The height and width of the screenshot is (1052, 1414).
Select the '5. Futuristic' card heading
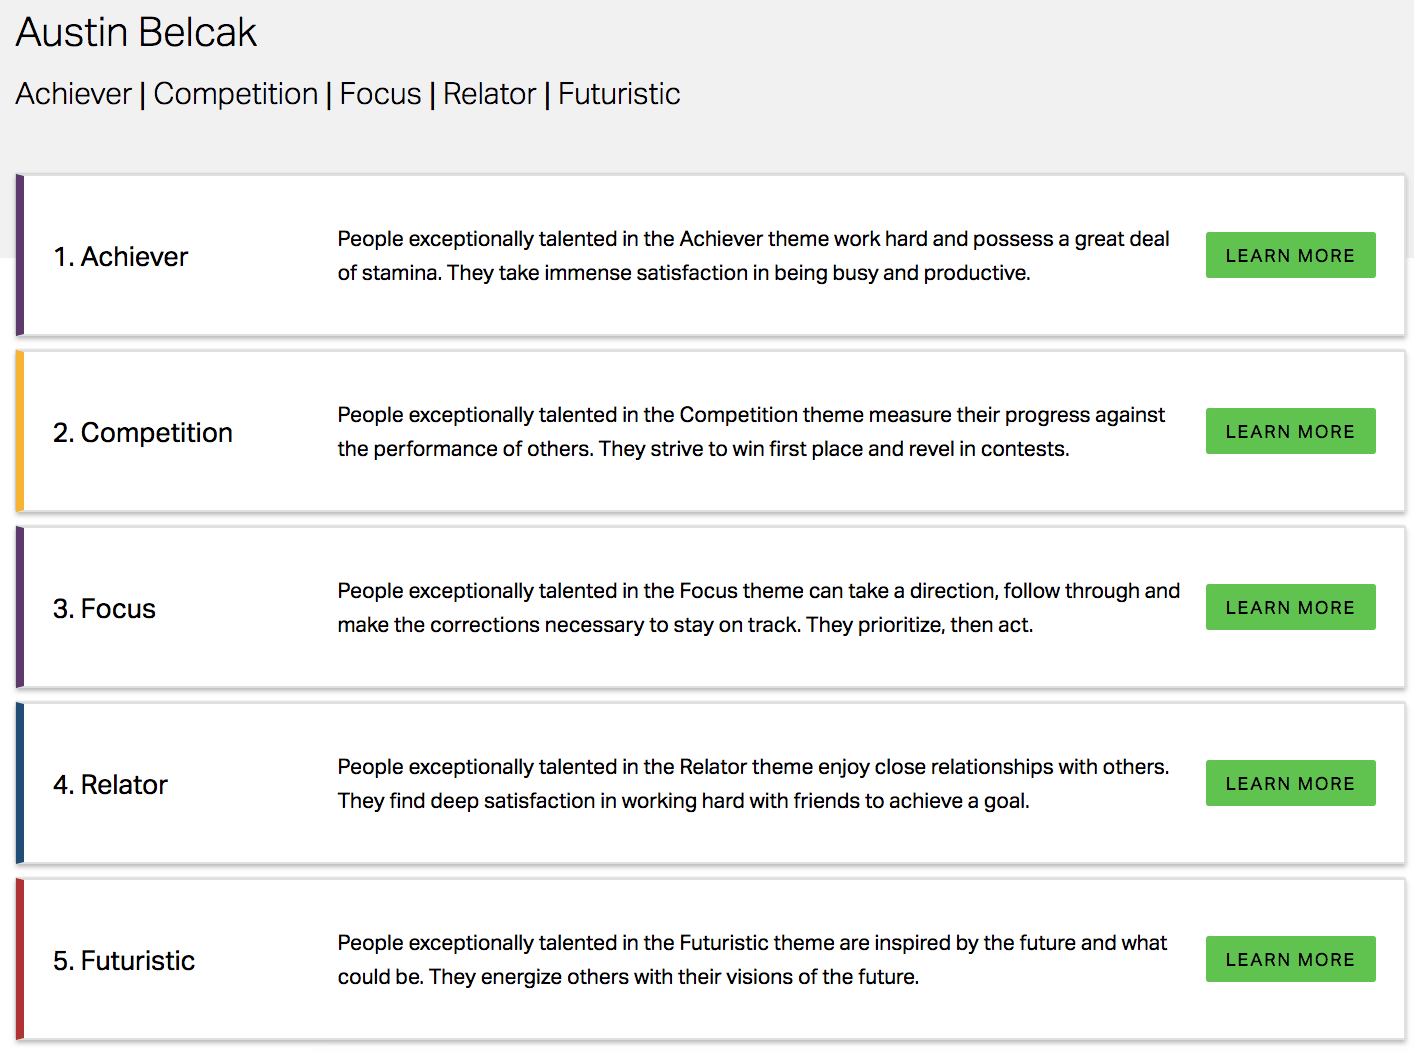click(124, 961)
